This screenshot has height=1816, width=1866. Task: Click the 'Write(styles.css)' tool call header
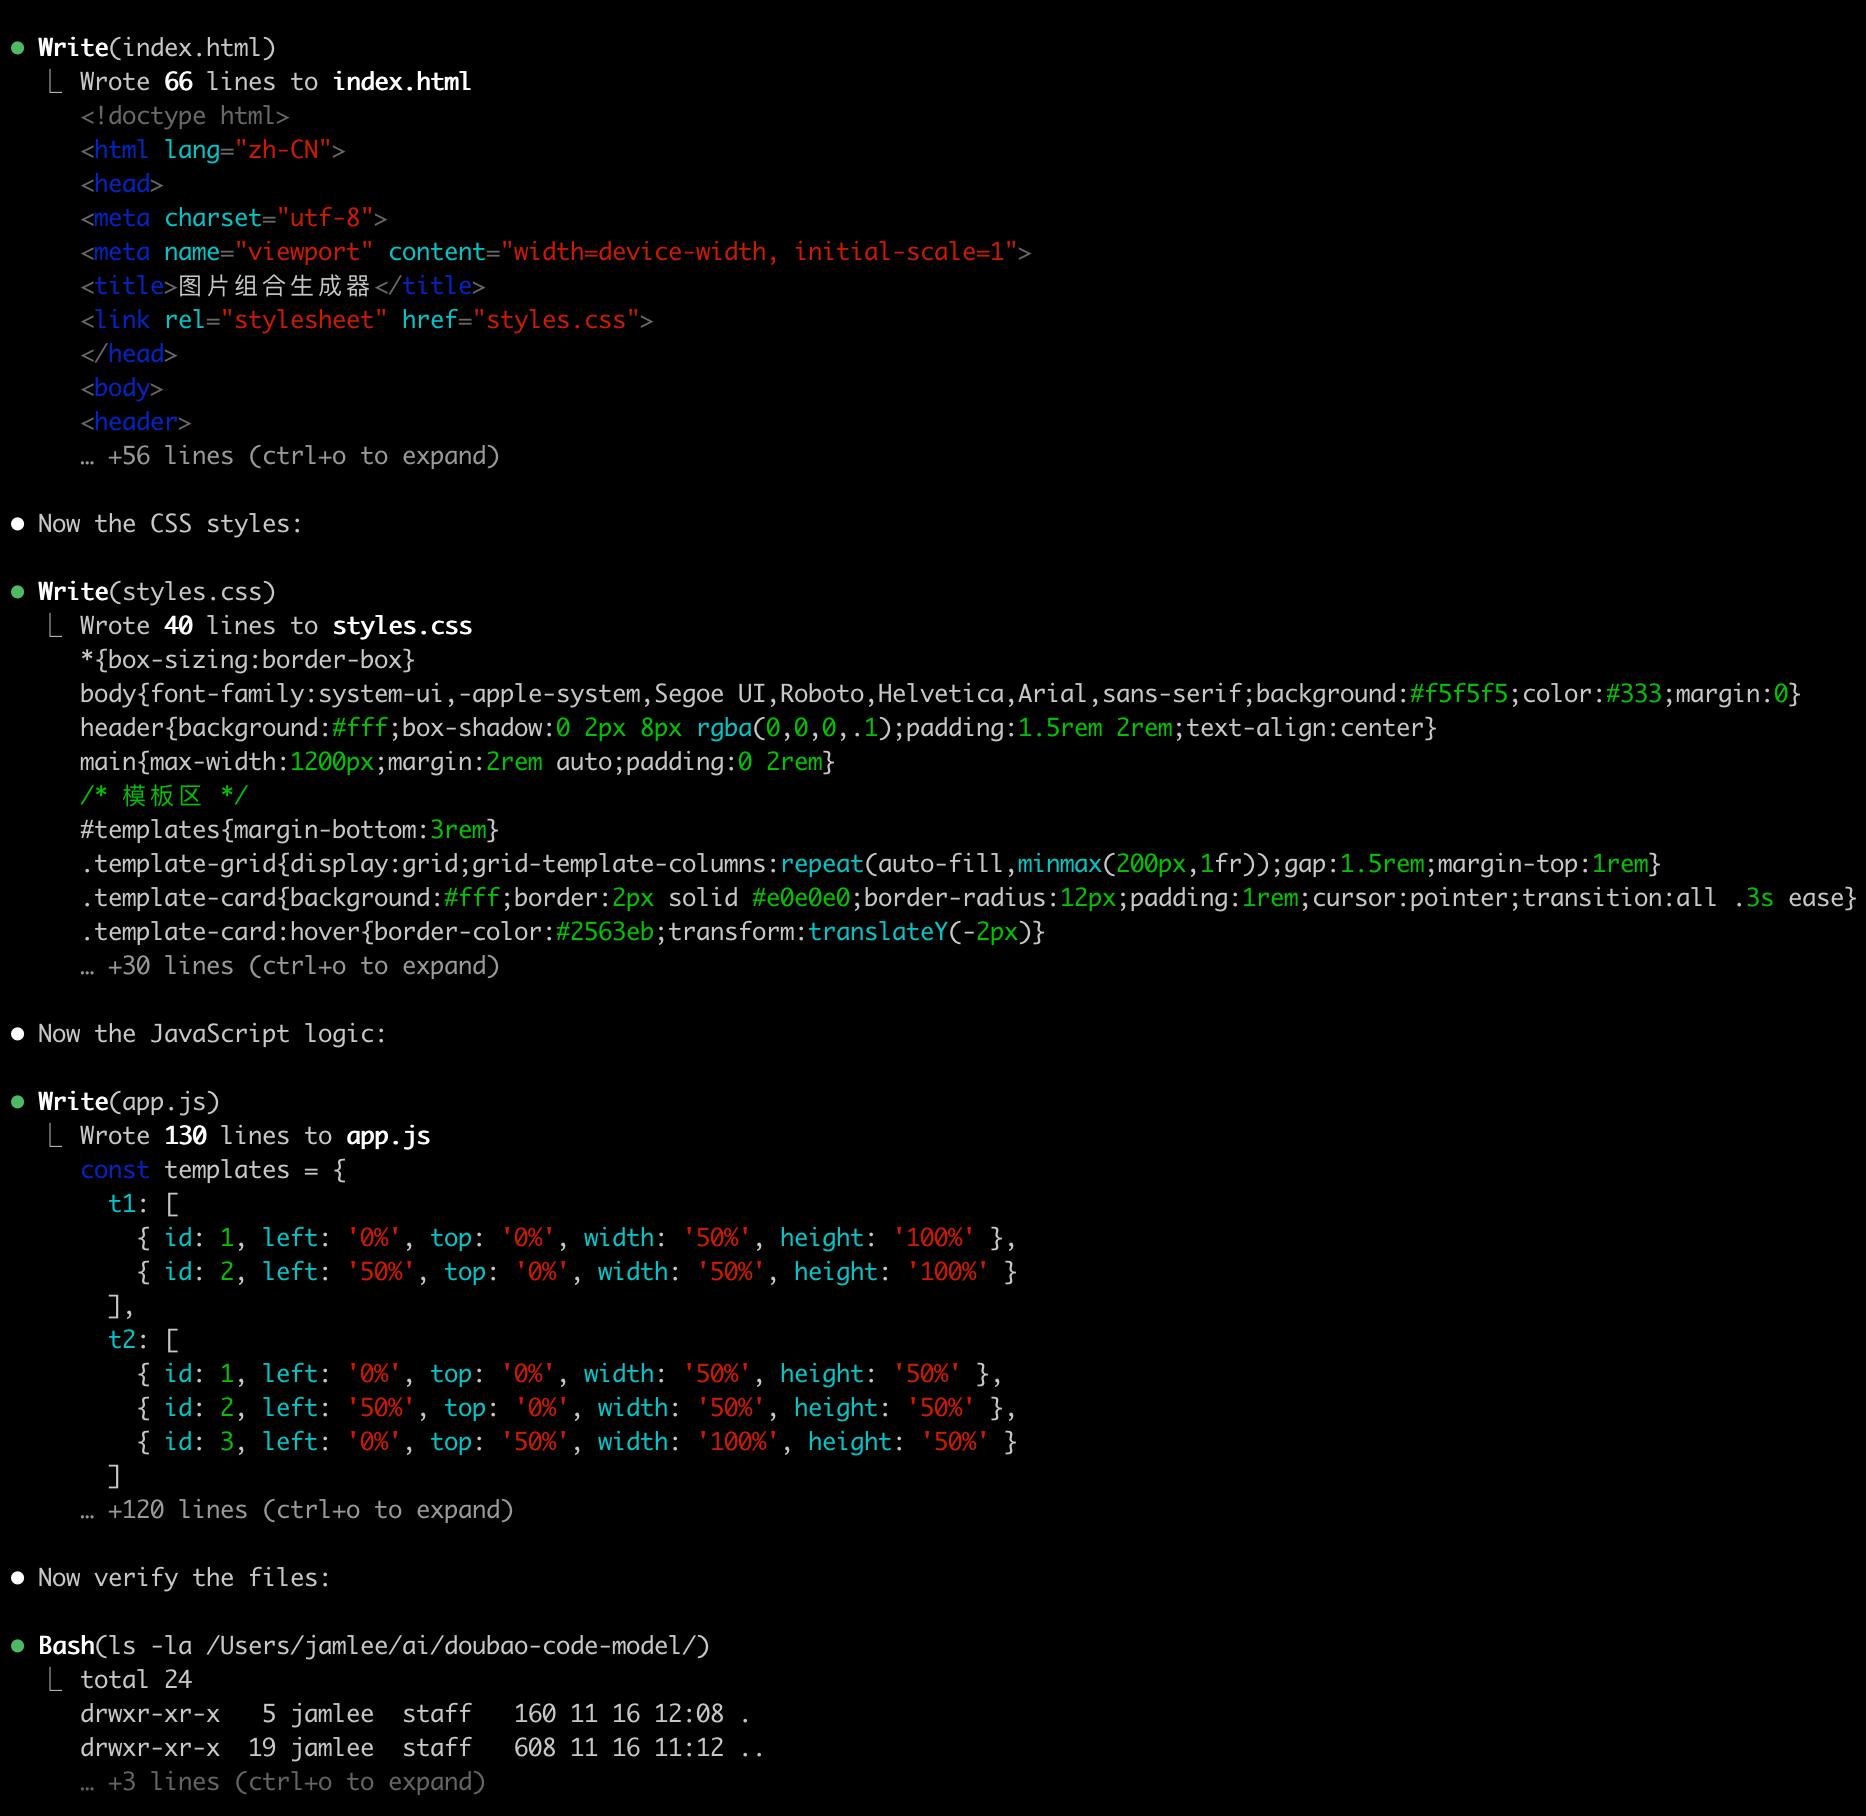pos(157,592)
